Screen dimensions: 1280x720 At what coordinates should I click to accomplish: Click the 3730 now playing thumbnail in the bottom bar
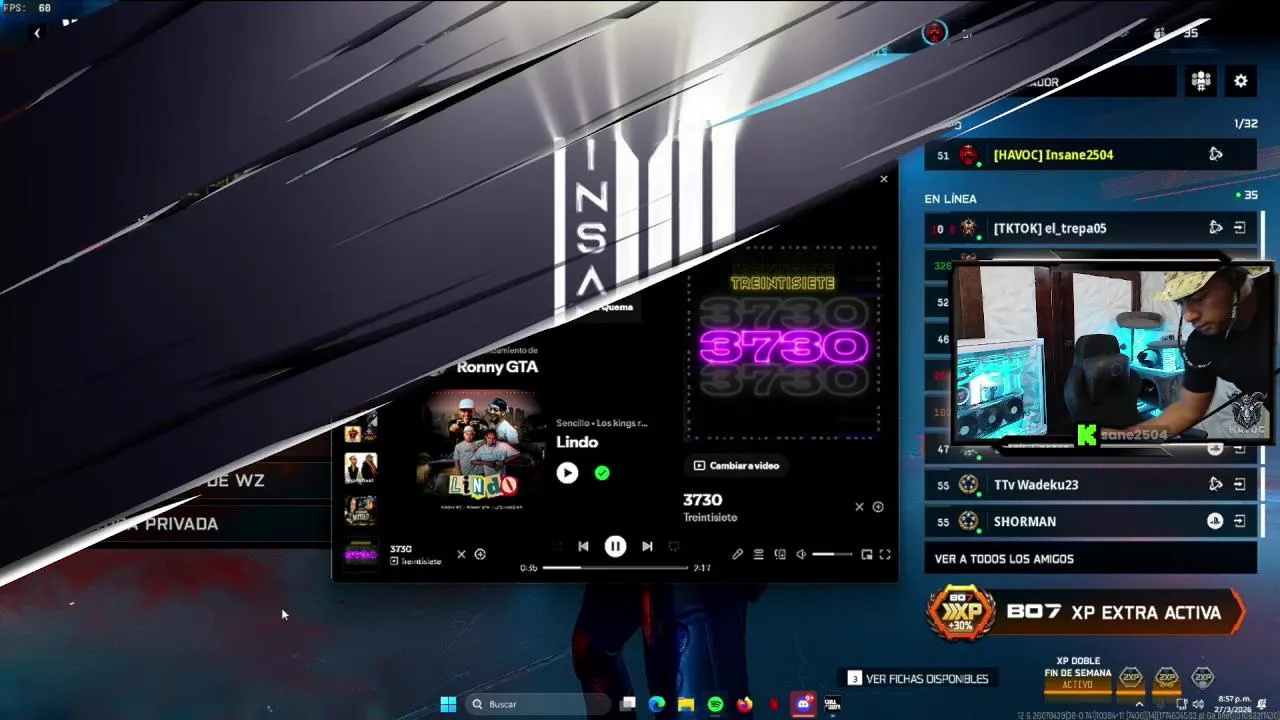pos(361,554)
